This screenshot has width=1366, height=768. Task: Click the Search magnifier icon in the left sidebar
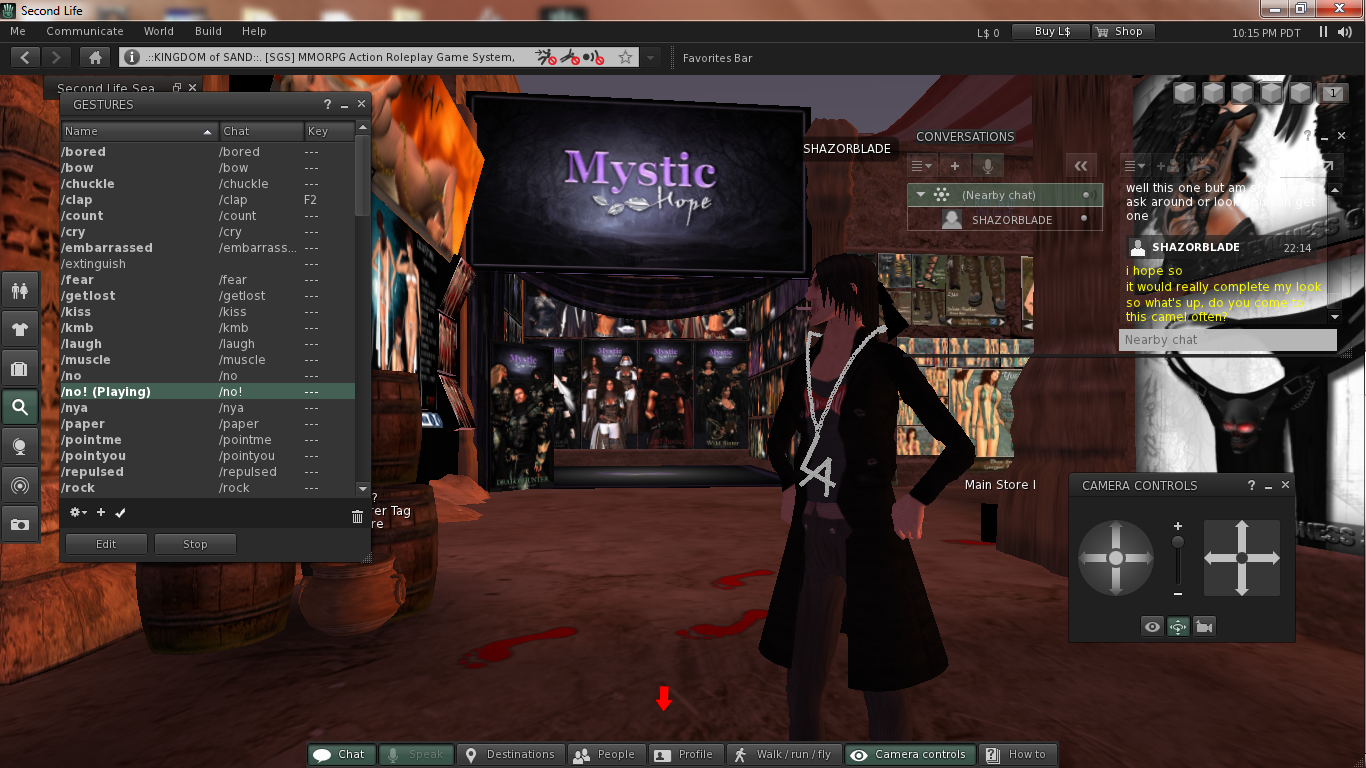pyautogui.click(x=19, y=407)
